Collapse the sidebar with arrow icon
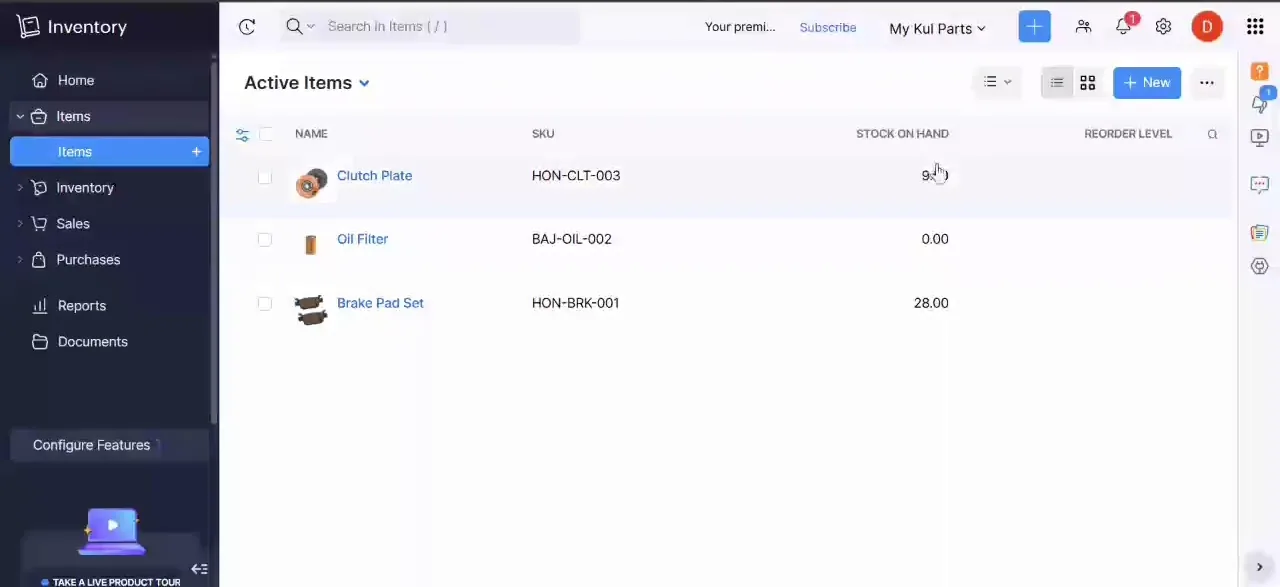Viewport: 1280px width, 587px height. click(x=199, y=569)
